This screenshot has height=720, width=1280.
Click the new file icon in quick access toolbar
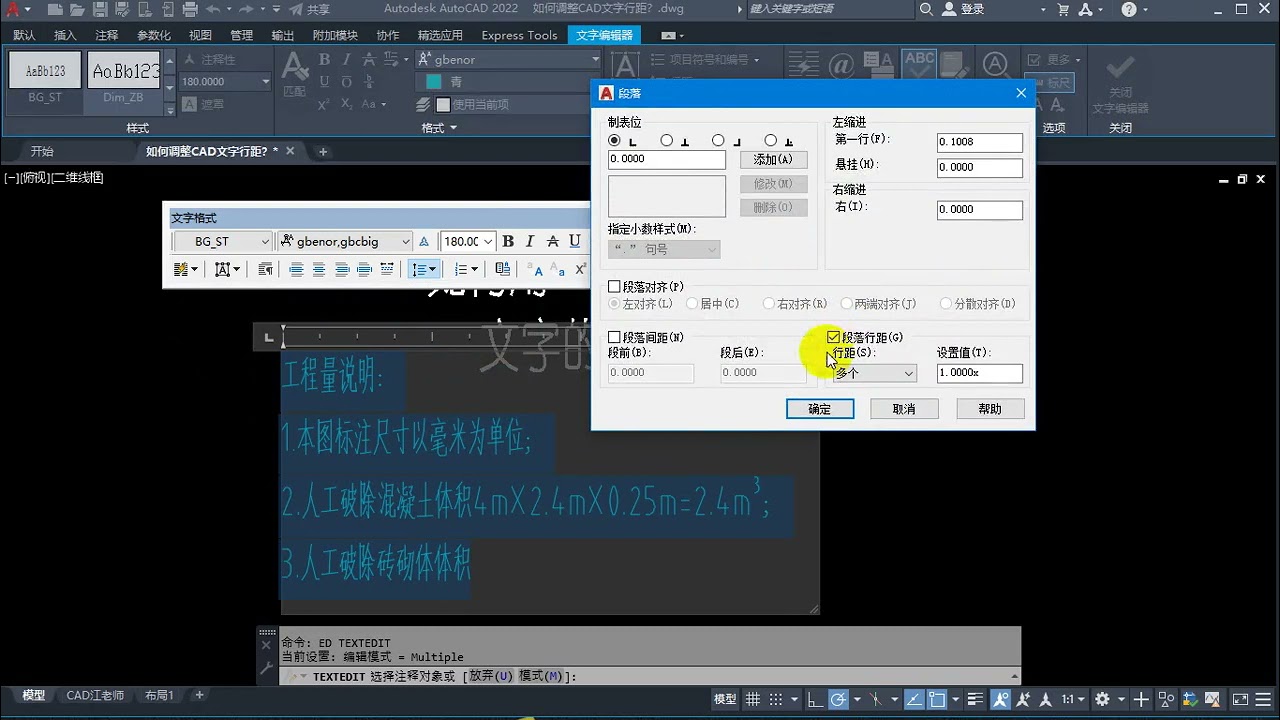[x=56, y=9]
